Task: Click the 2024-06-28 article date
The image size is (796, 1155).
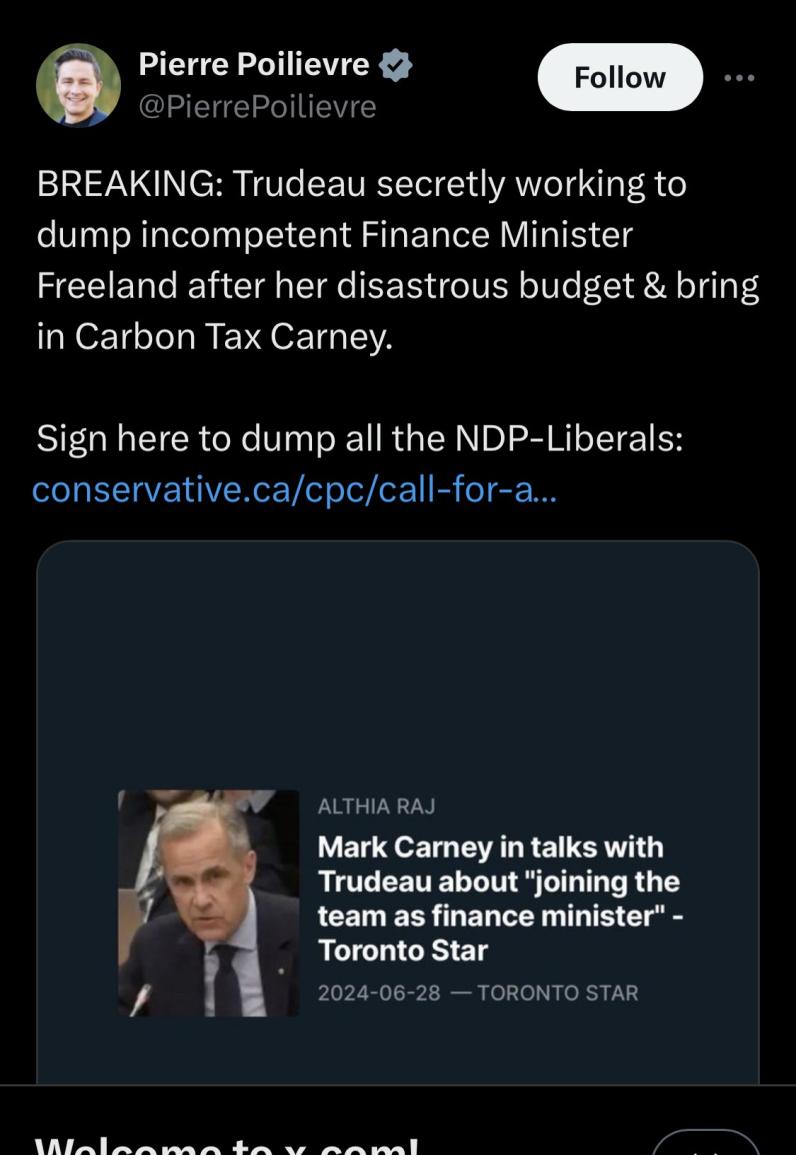Action: [379, 993]
